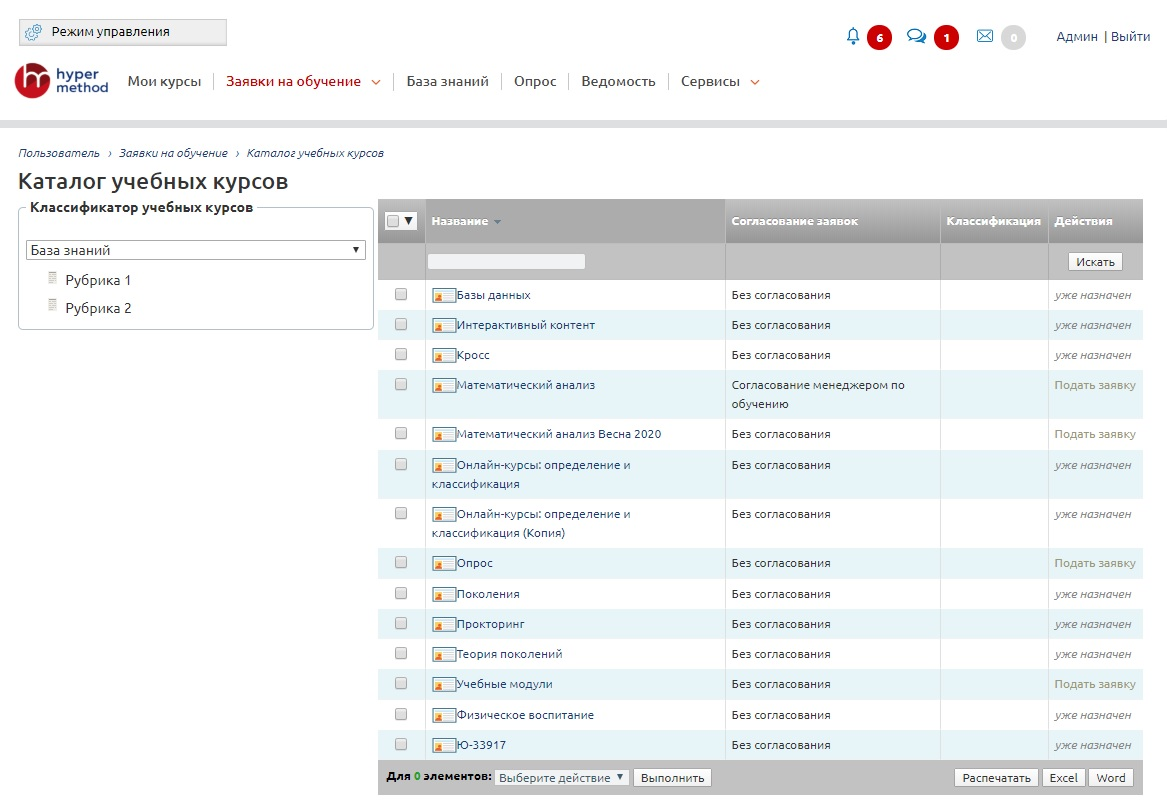Image resolution: width=1167 pixels, height=810 pixels.
Task: Open the mail envelope icon
Action: point(985,36)
